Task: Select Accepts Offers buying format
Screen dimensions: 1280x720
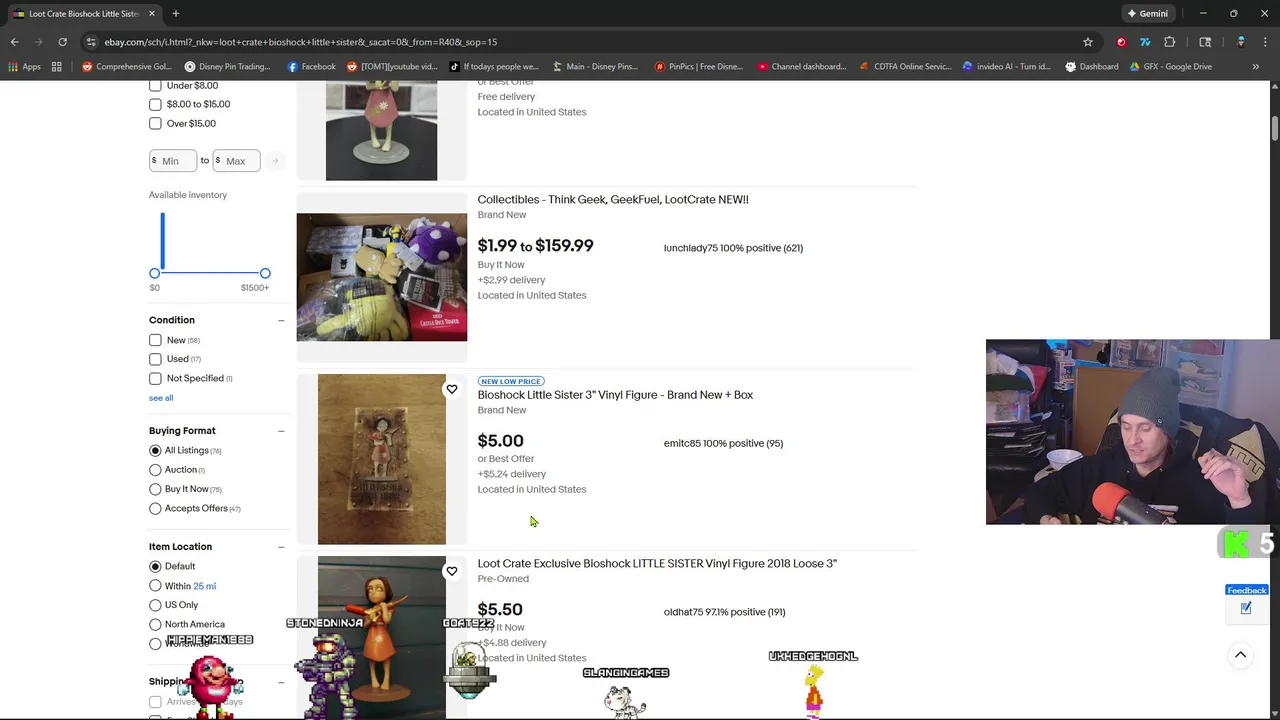Action: click(155, 508)
